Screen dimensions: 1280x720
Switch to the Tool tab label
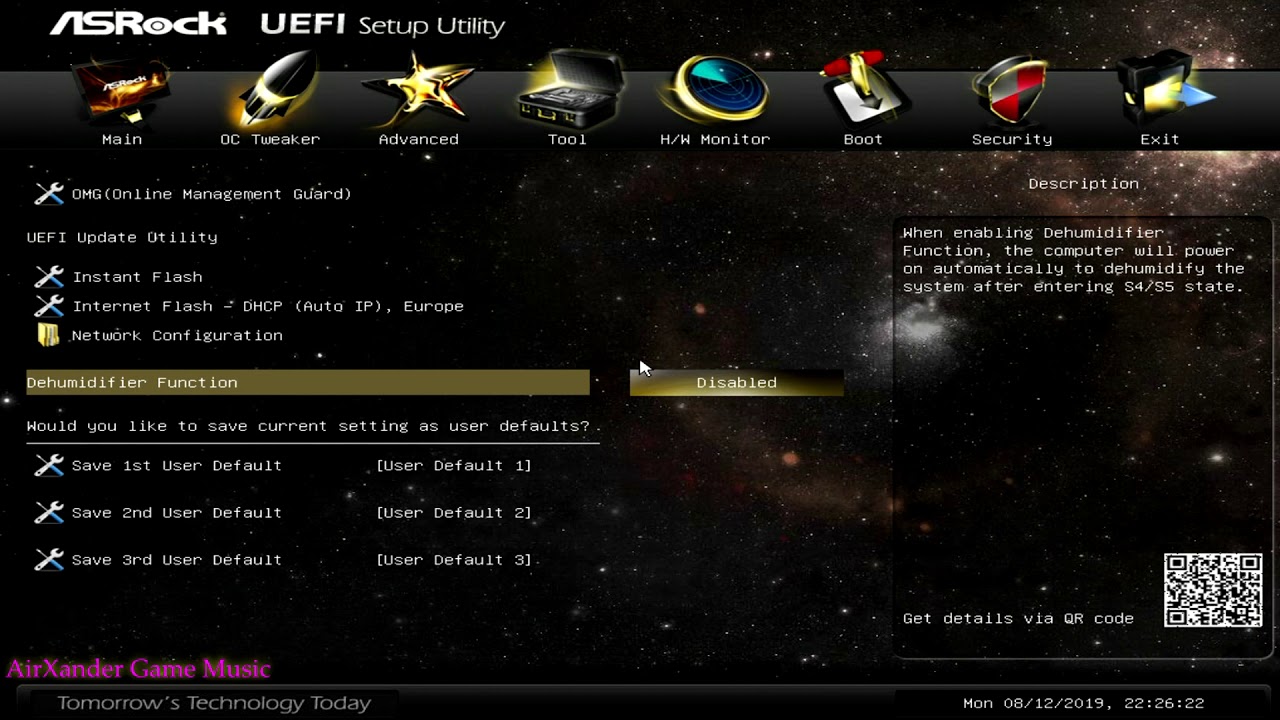pos(567,139)
